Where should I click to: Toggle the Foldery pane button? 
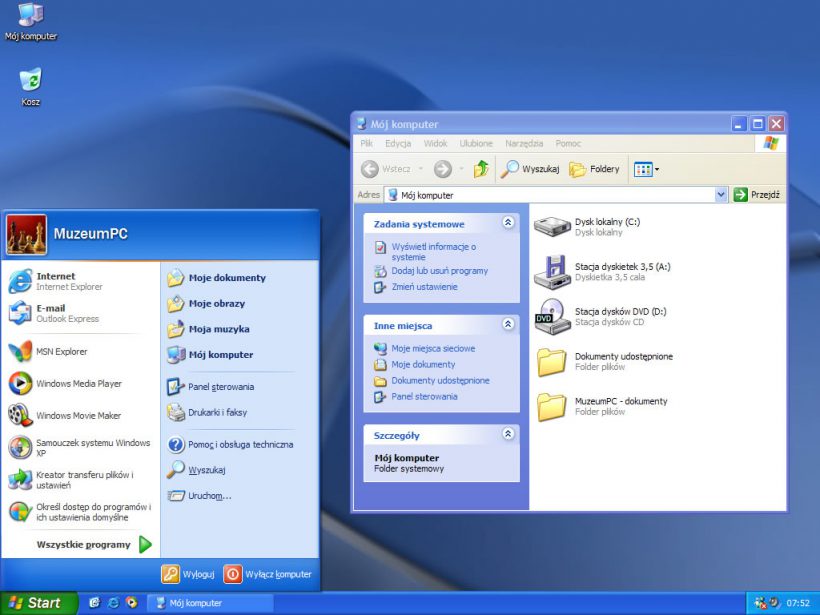coord(594,169)
